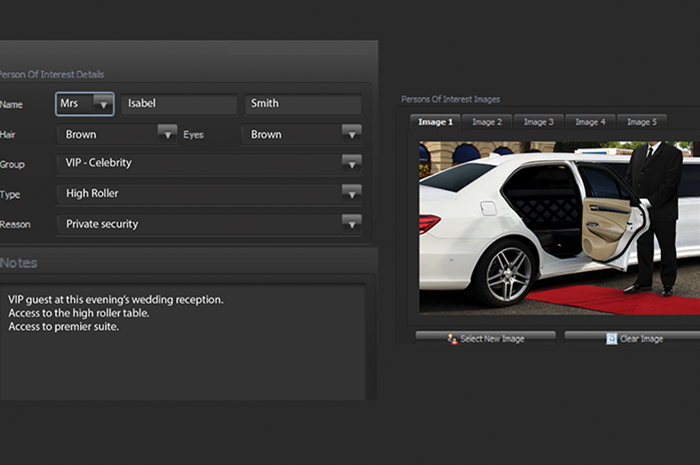Click the 'Access to premier suite.' note line
700x465 pixels.
click(x=63, y=327)
